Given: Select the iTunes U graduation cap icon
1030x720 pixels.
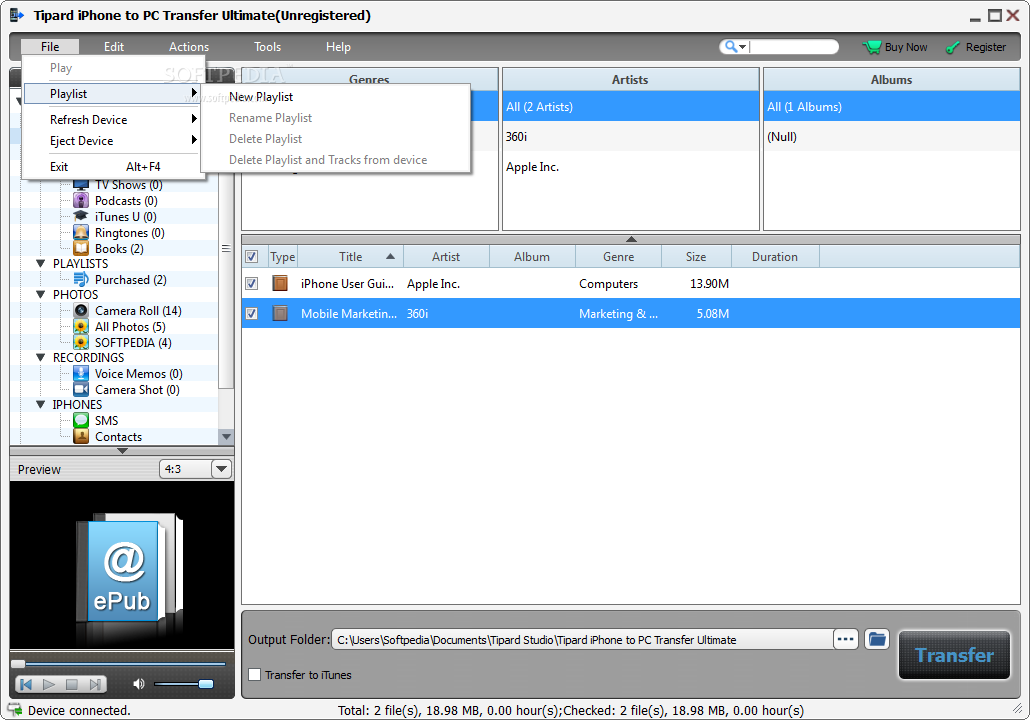Looking at the screenshot, I should click(x=81, y=216).
